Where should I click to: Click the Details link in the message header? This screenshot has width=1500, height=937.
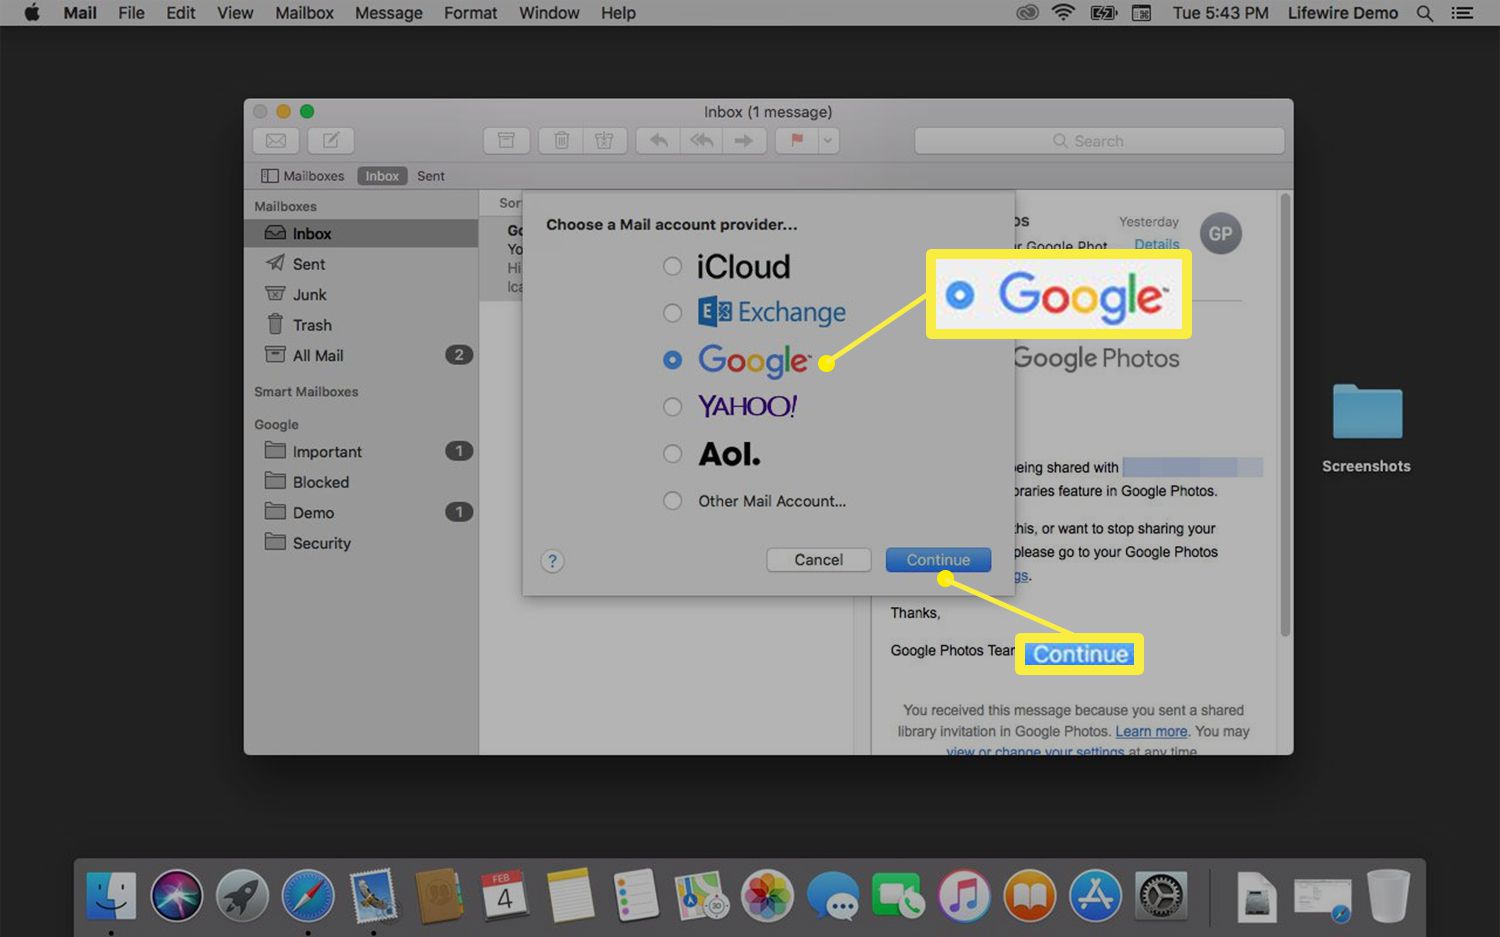1156,244
